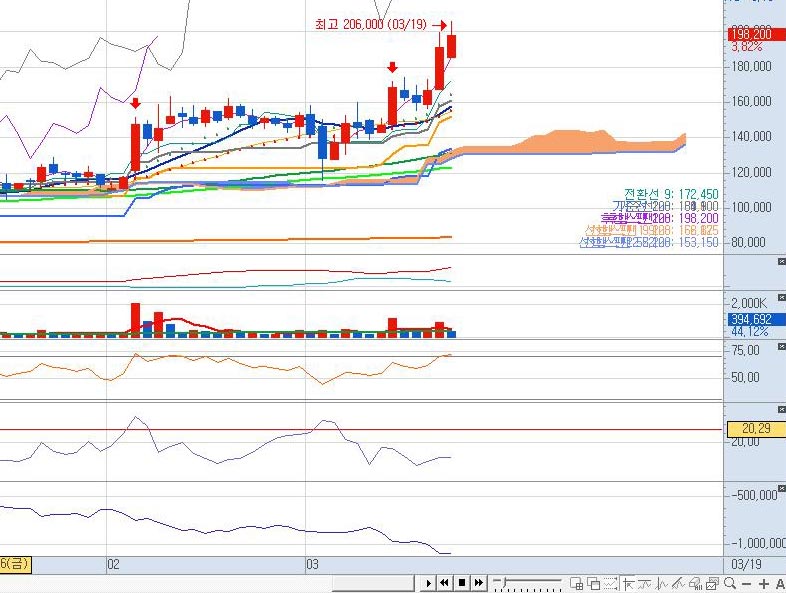
Task: Click the 2,000K volume axis label
Action: tap(749, 303)
